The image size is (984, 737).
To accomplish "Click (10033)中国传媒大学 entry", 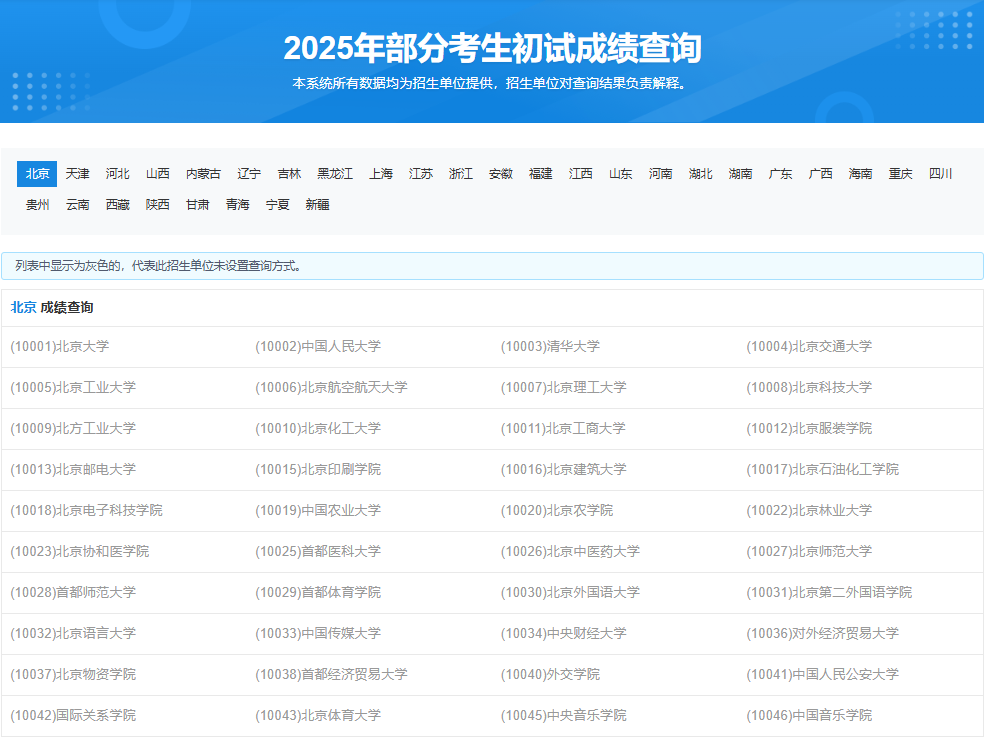I will point(318,633).
